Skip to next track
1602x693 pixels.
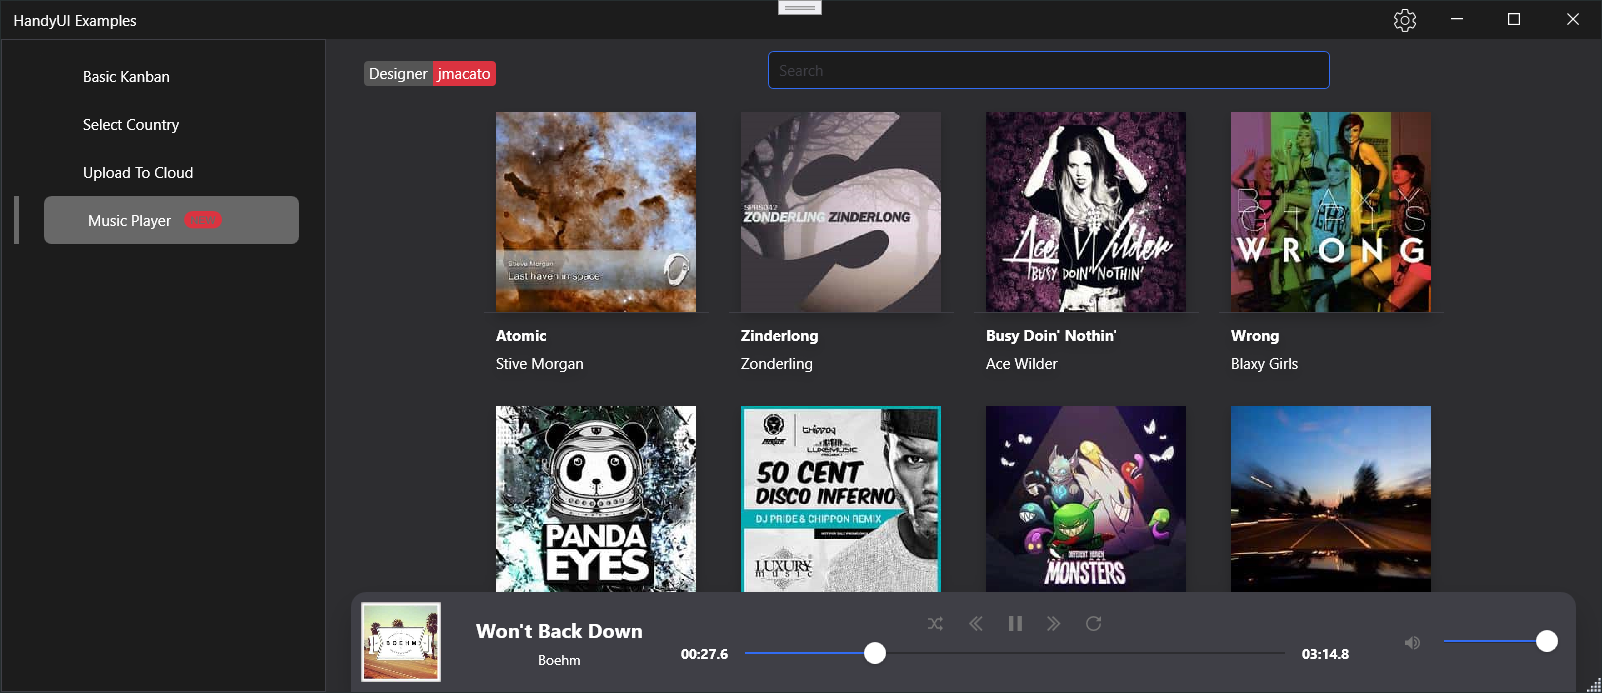(1053, 623)
